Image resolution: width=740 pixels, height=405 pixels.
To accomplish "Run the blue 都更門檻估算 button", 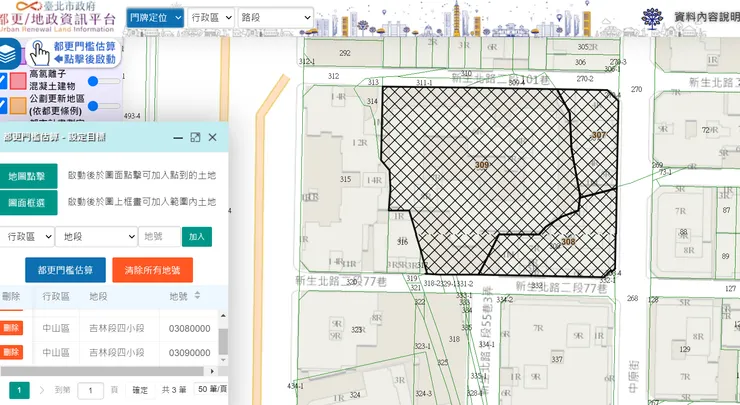I will pos(66,270).
